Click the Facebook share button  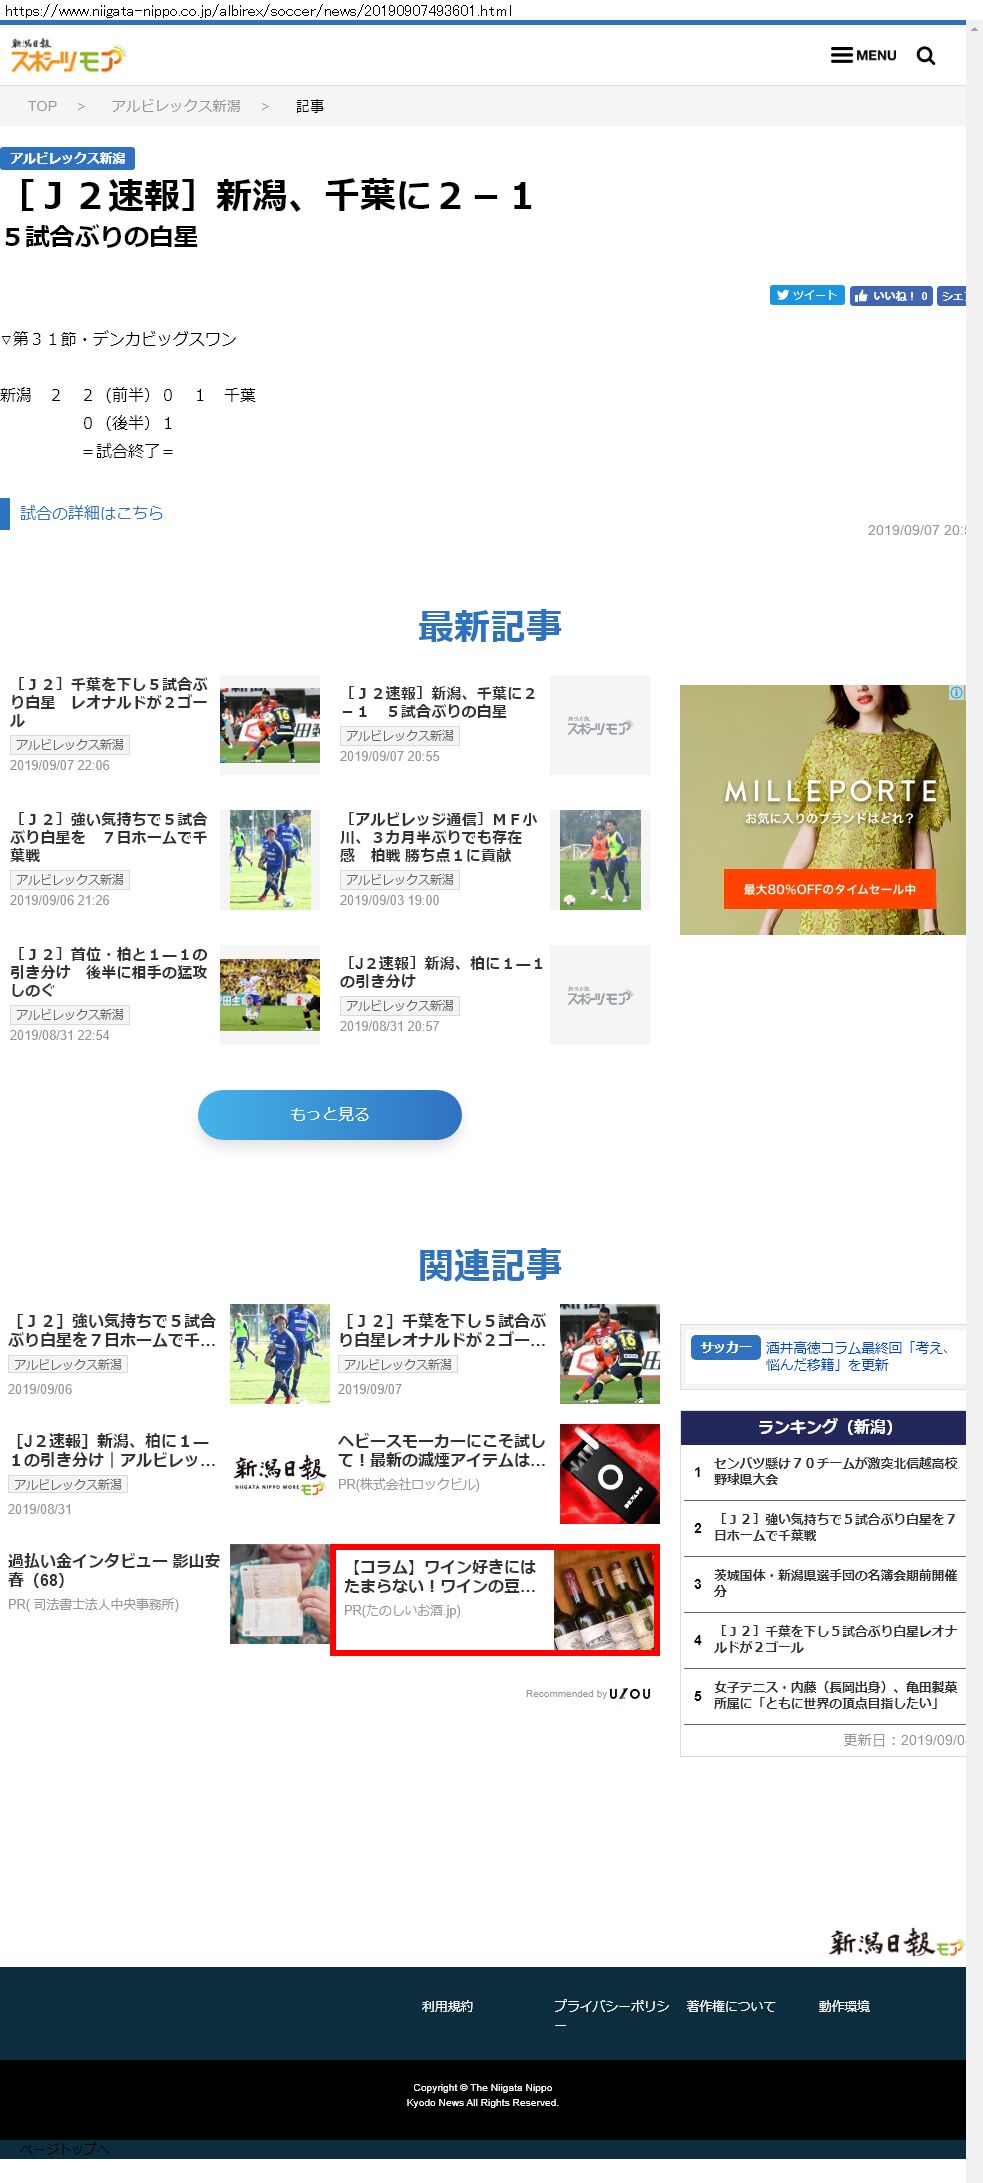[951, 295]
